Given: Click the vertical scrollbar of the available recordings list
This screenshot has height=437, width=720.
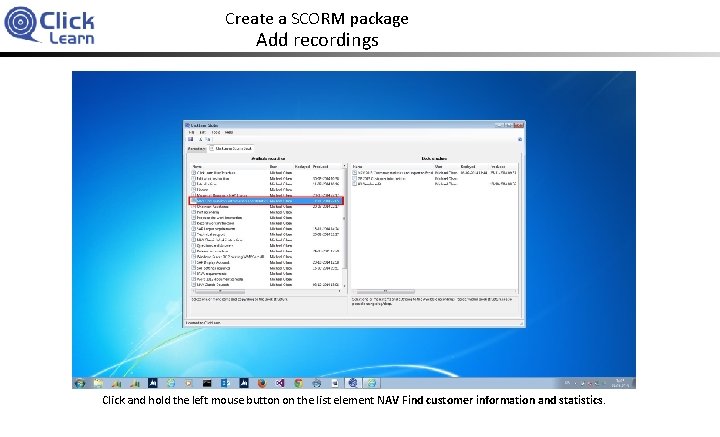Looking at the screenshot, I should [344, 227].
